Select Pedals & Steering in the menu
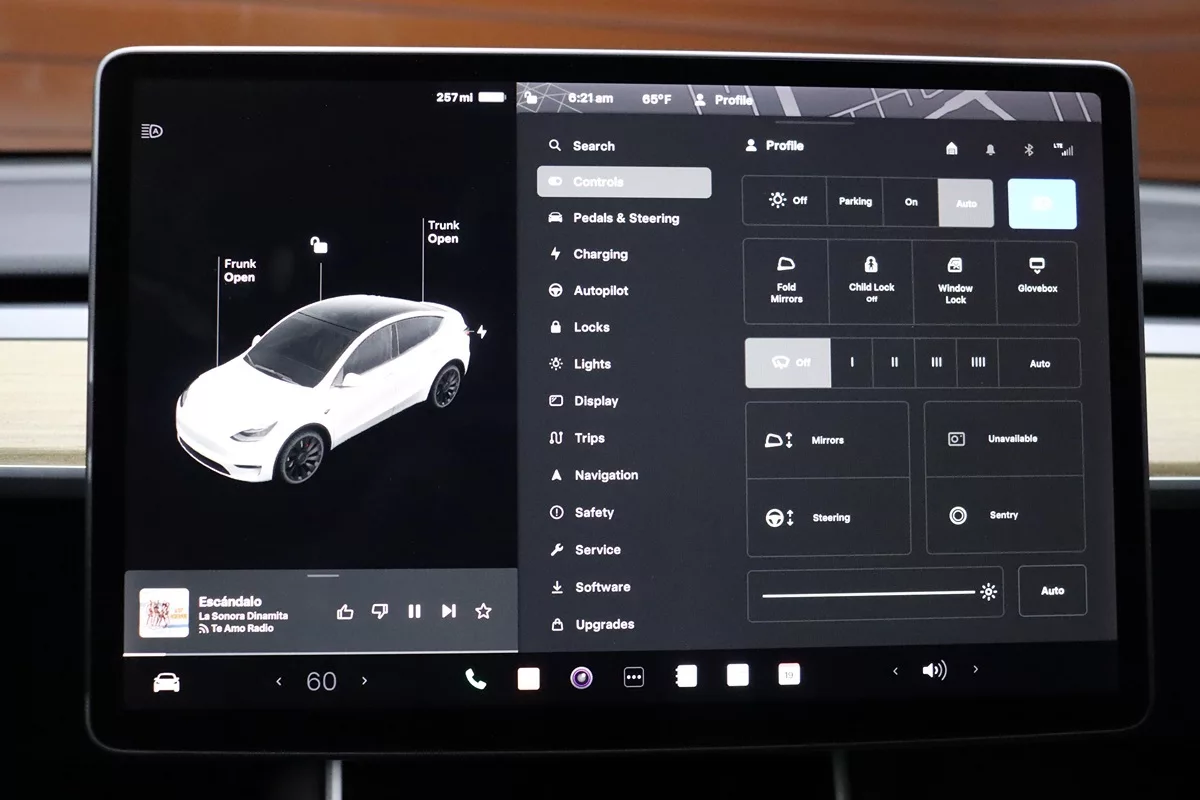This screenshot has width=1200, height=800. pyautogui.click(x=625, y=218)
